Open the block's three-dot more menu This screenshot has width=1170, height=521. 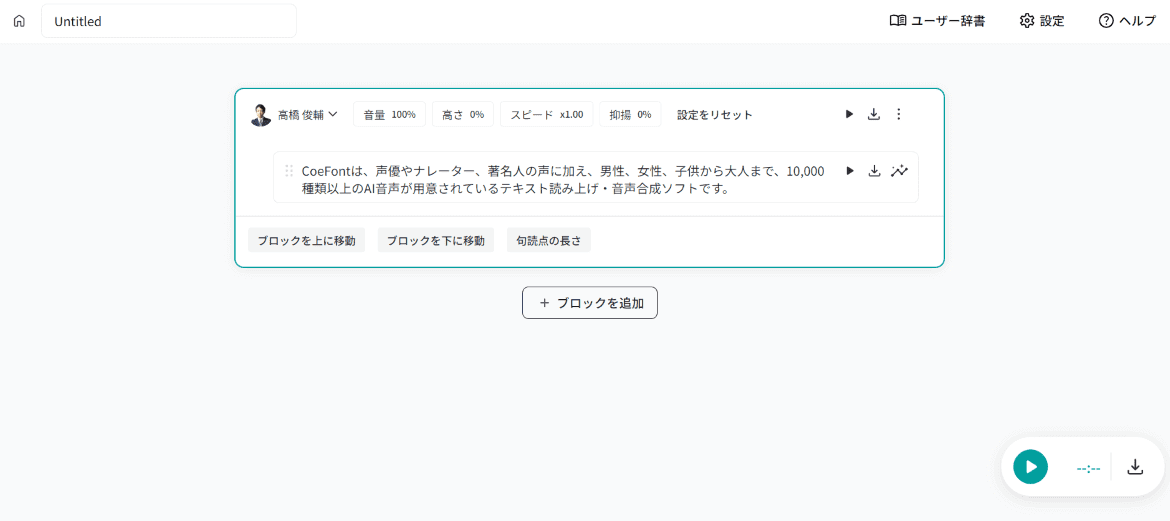(898, 114)
